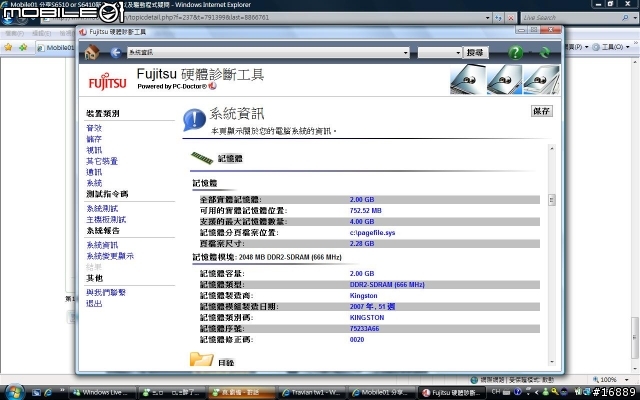Click IE stop button with red X

click(511, 18)
